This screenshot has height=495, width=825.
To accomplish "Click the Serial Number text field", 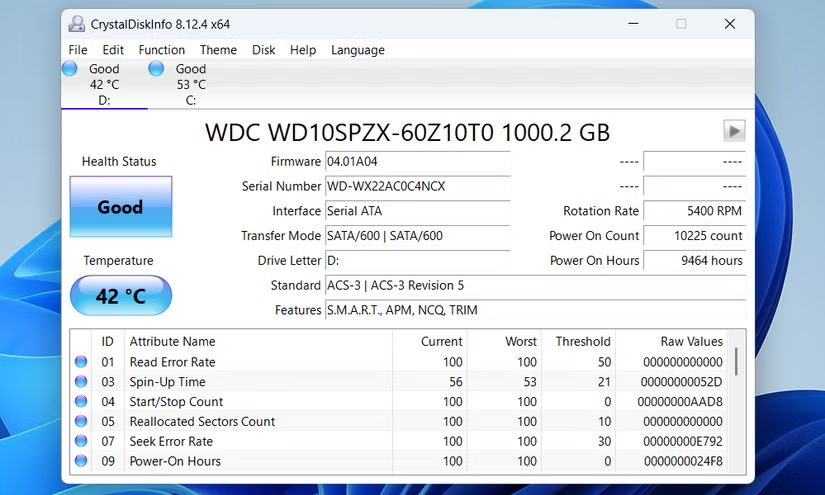I will coord(417,186).
